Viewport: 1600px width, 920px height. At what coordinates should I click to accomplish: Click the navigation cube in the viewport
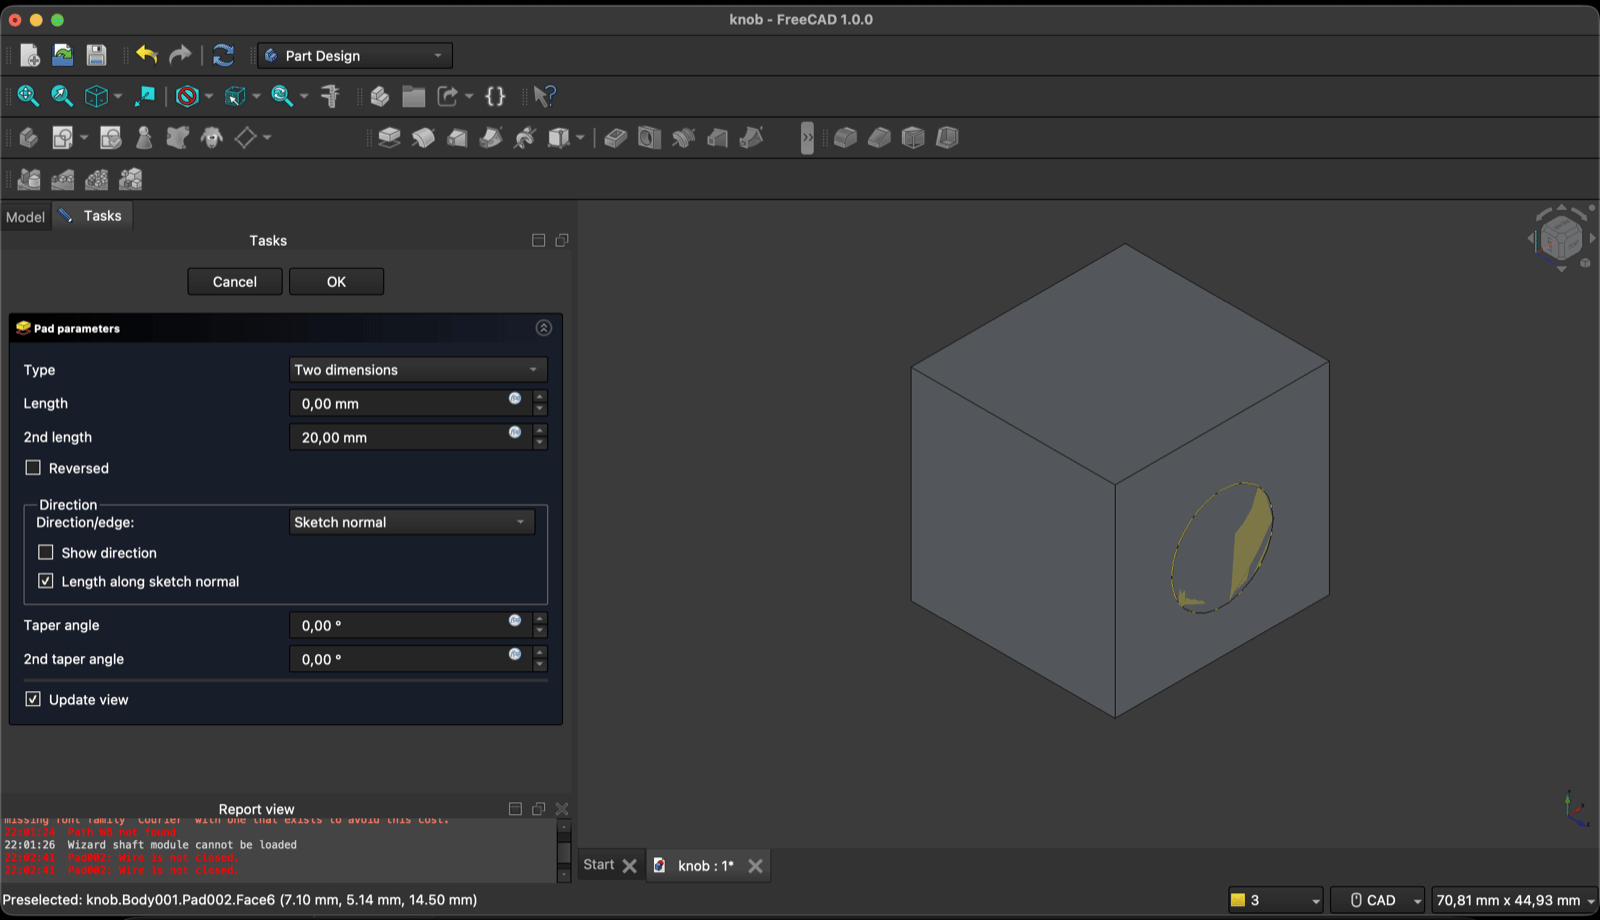pyautogui.click(x=1561, y=238)
